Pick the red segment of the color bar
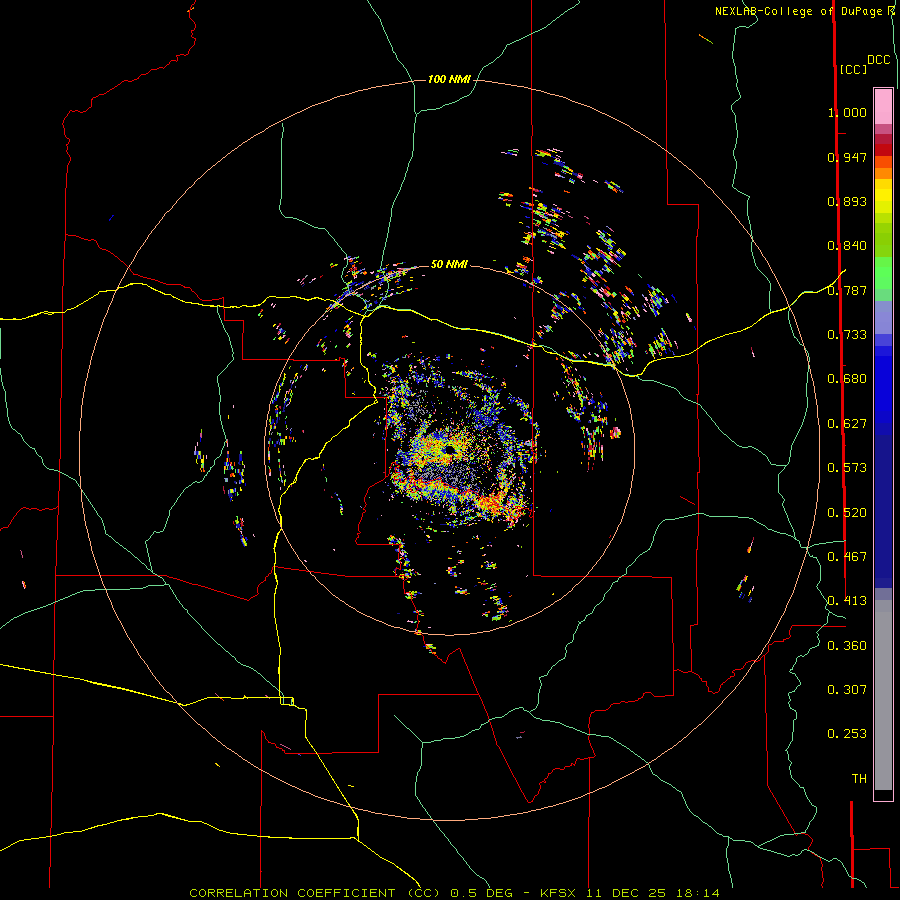The width and height of the screenshot is (900, 900). (x=883, y=150)
